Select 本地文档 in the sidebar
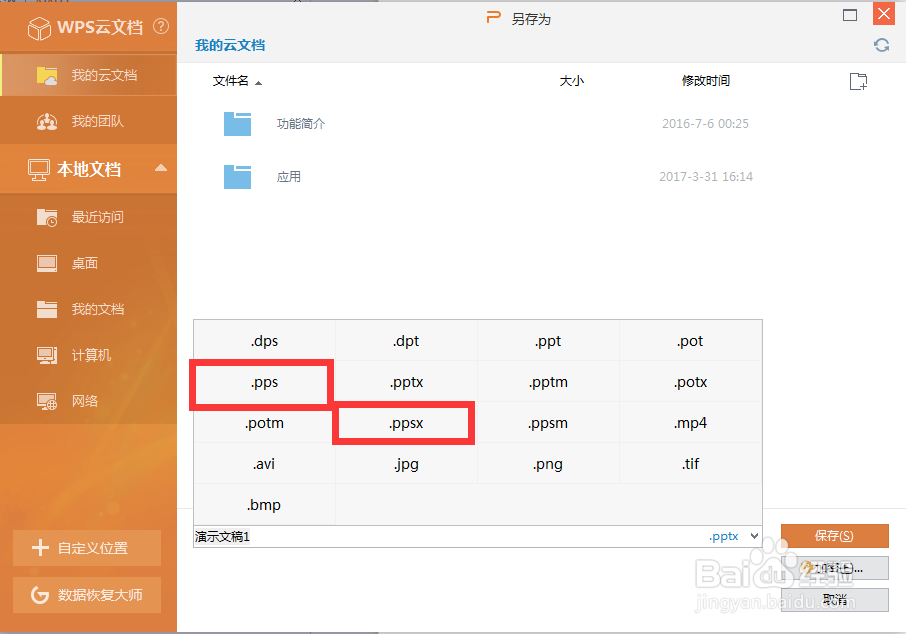Screen dimensions: 906x634 (90, 169)
